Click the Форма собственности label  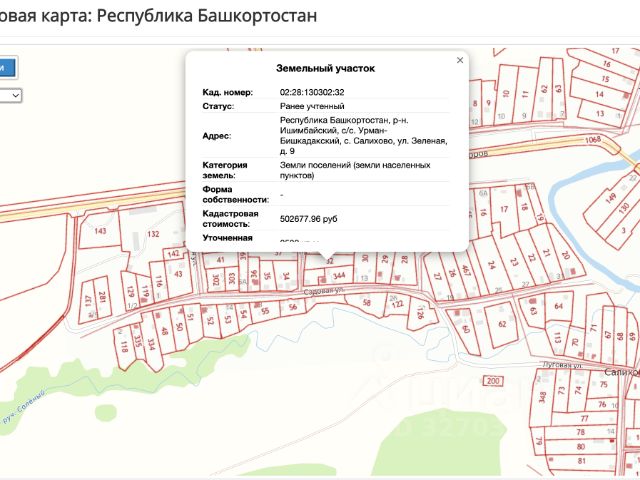(x=236, y=195)
